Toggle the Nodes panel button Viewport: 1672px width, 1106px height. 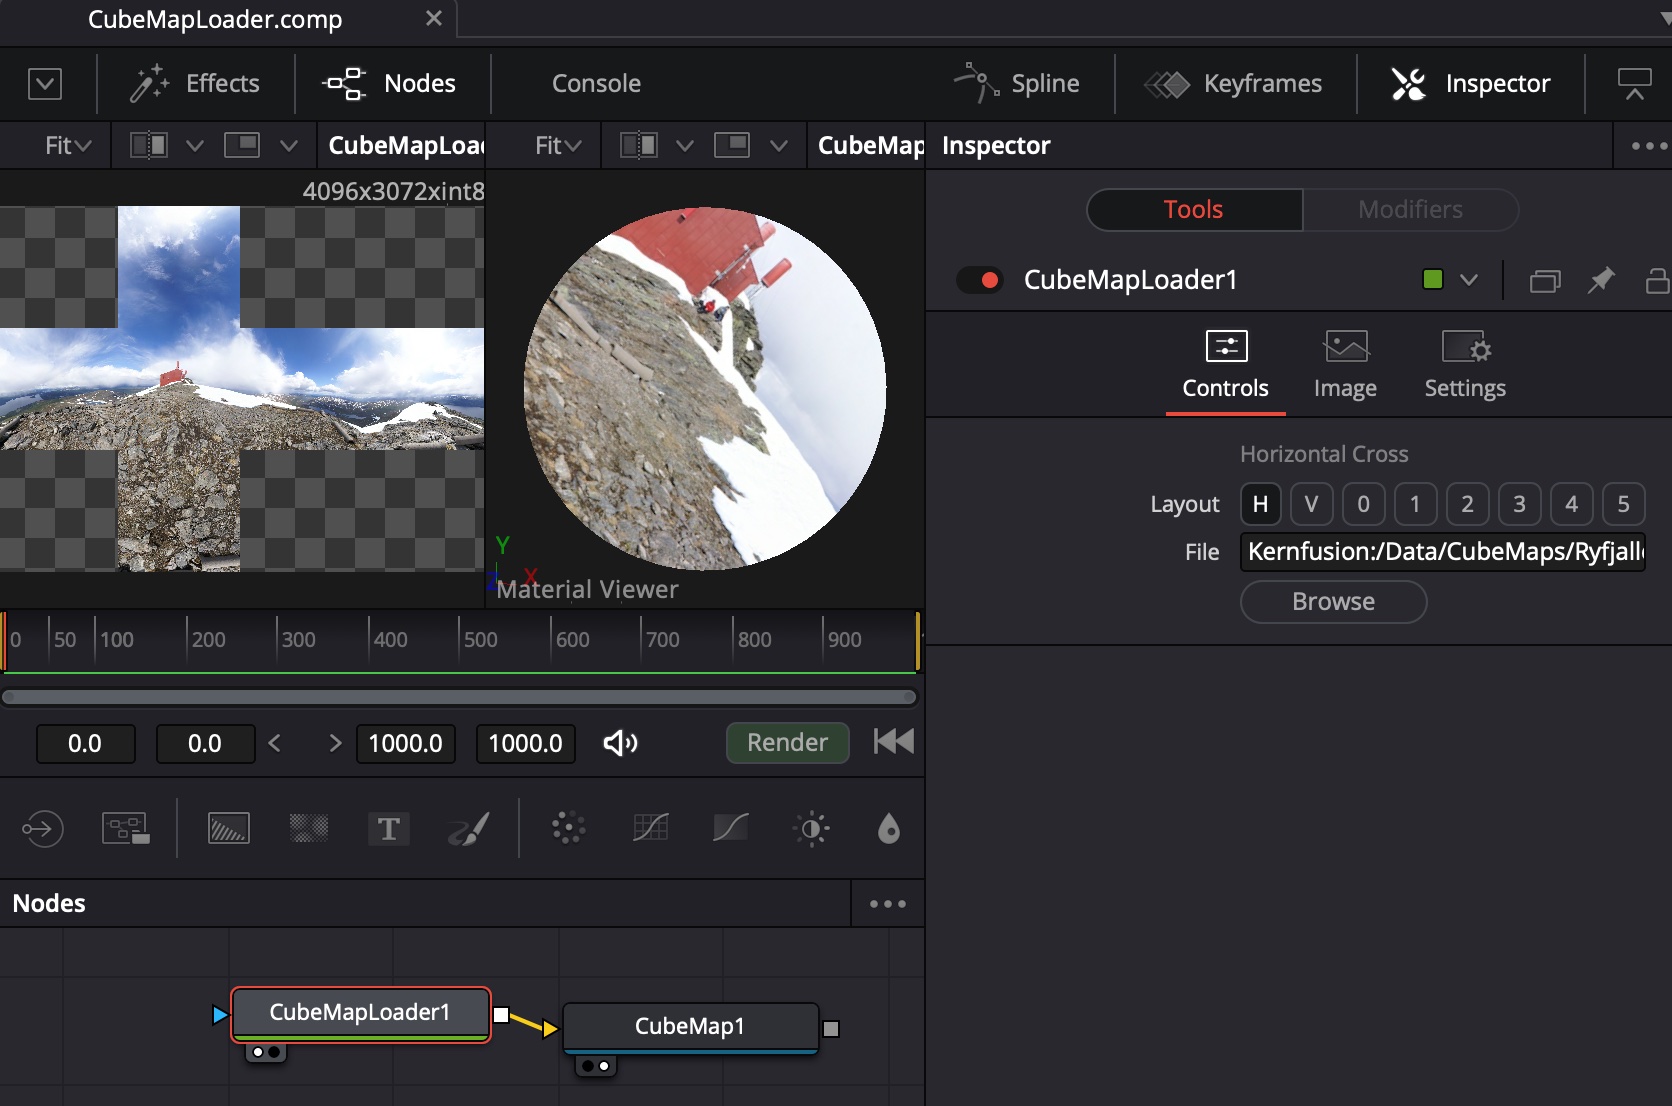point(390,84)
